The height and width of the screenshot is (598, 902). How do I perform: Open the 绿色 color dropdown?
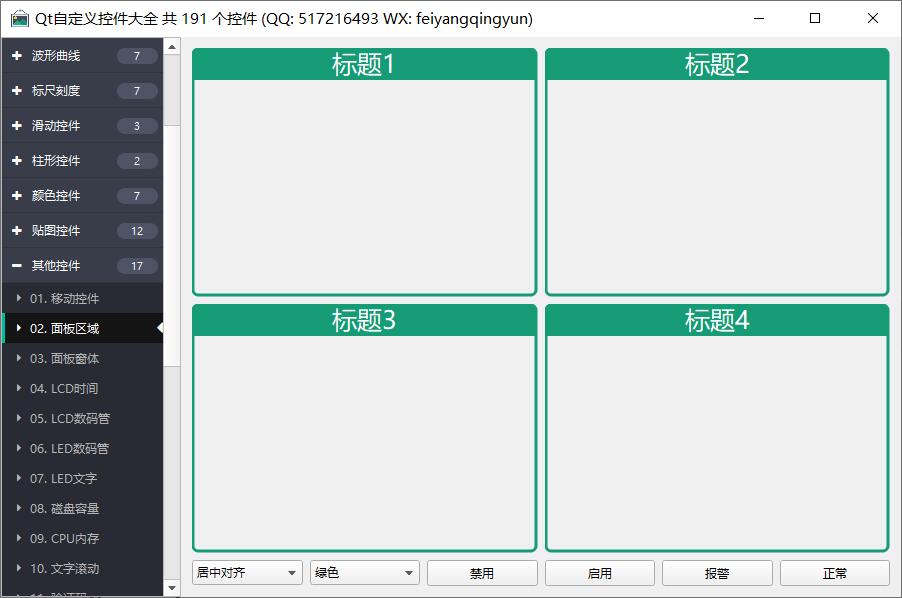click(365, 573)
